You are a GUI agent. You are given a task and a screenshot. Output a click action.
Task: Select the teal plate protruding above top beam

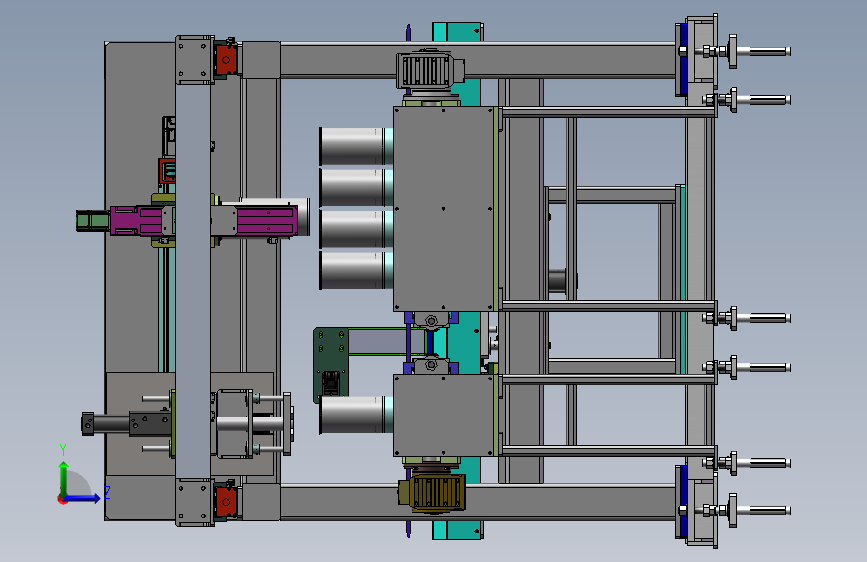457,32
